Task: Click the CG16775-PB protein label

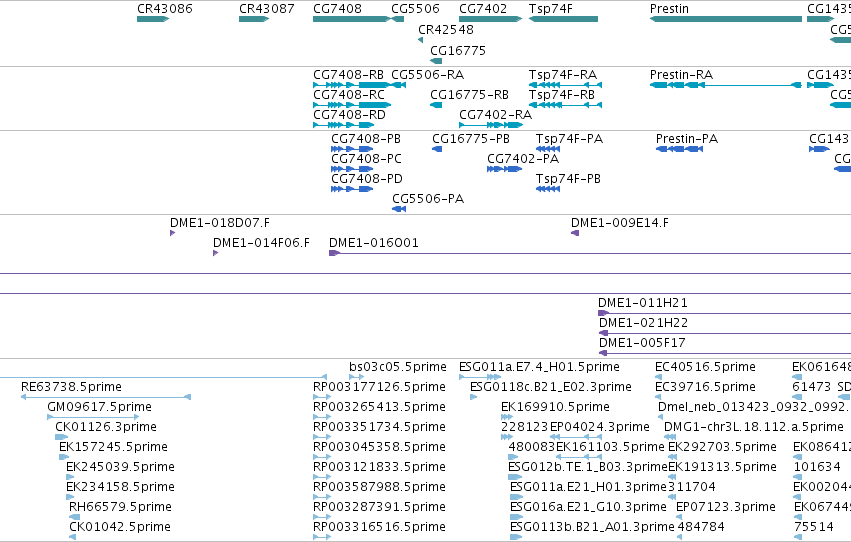Action: click(471, 139)
